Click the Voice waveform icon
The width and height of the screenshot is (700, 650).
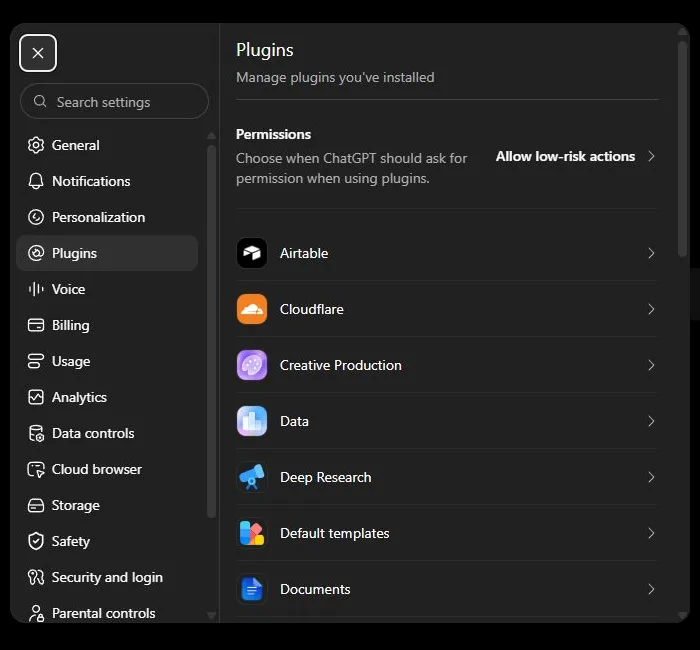pyautogui.click(x=36, y=289)
